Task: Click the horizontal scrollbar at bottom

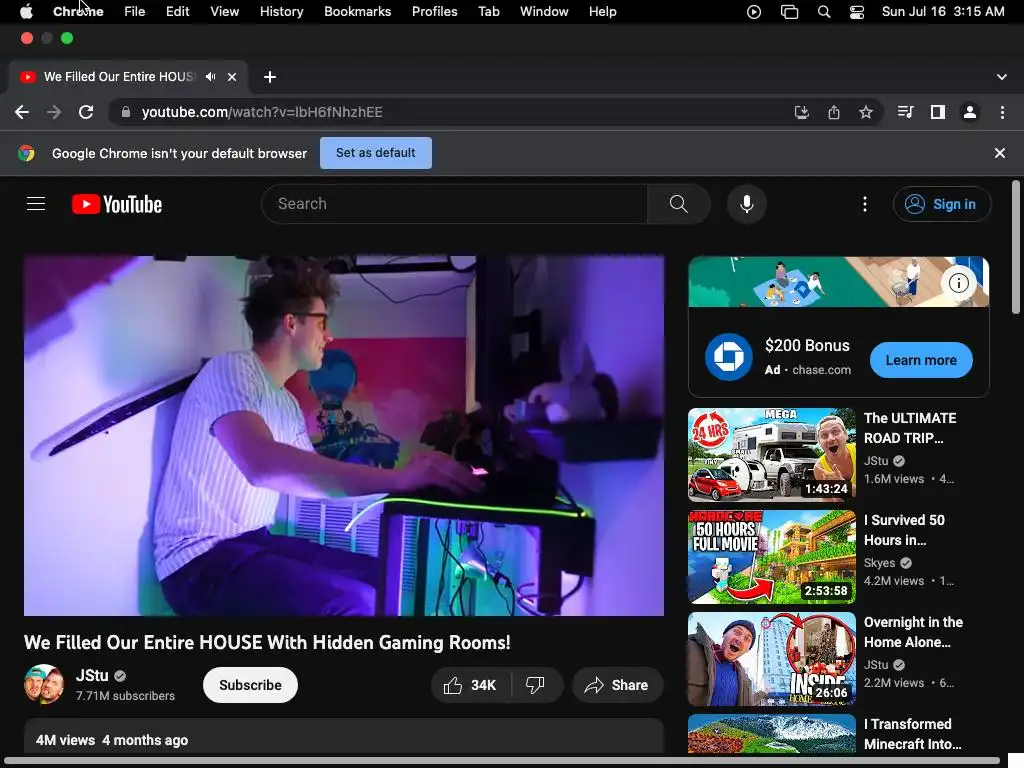Action: click(x=502, y=761)
